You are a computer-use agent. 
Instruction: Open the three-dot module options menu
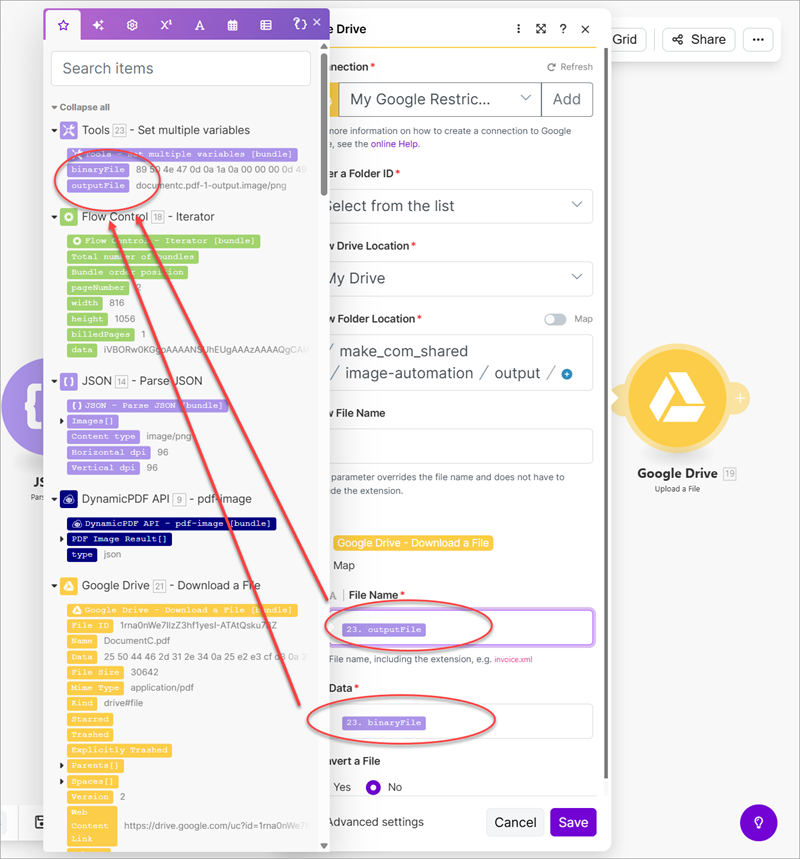518,30
